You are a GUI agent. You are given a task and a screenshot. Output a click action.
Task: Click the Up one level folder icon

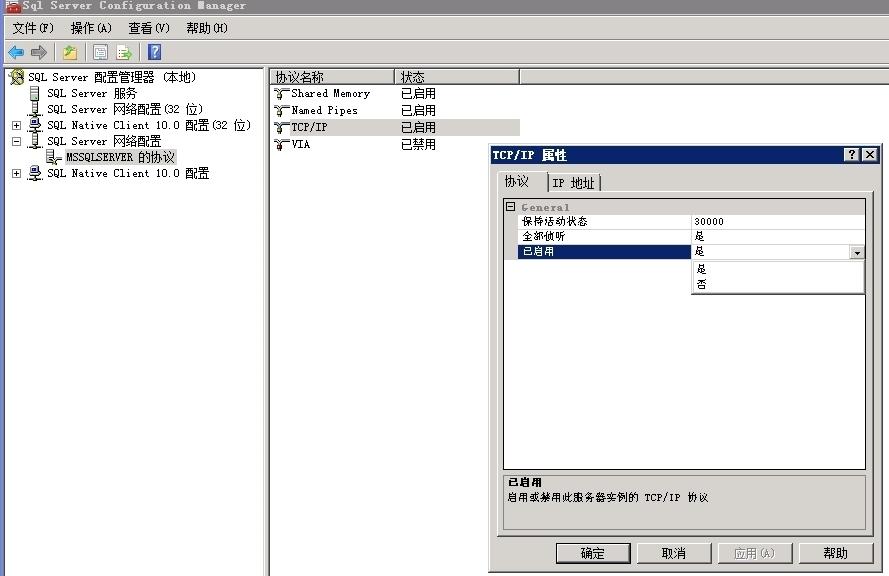(x=70, y=53)
